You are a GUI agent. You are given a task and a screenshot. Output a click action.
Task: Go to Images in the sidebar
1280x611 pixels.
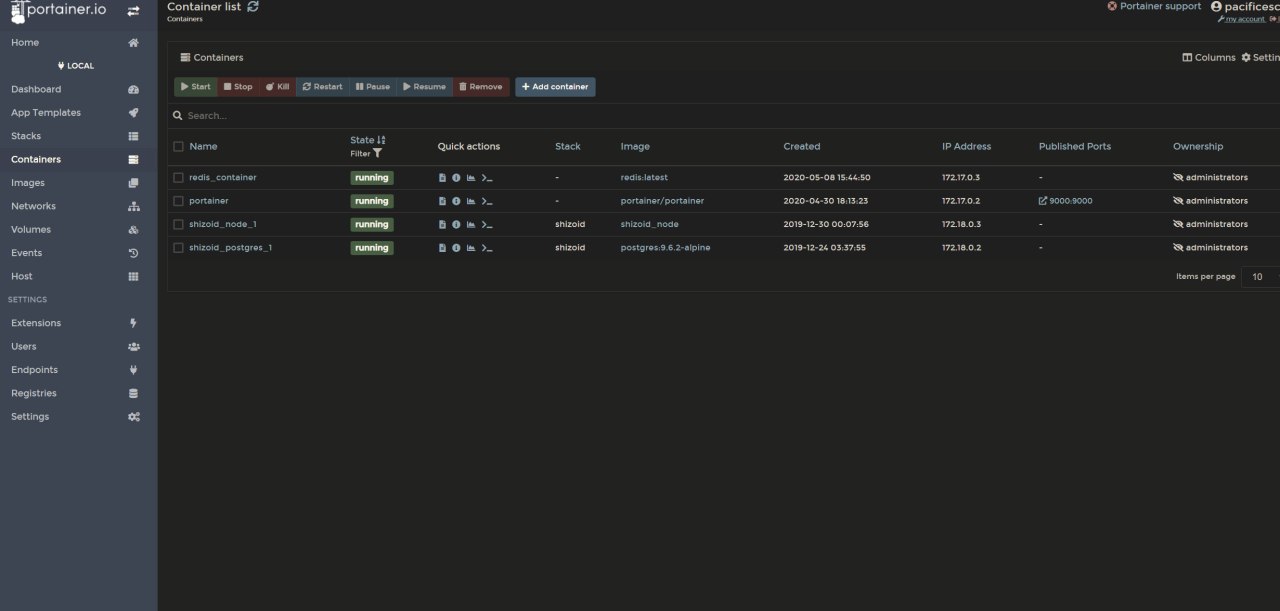78,183
